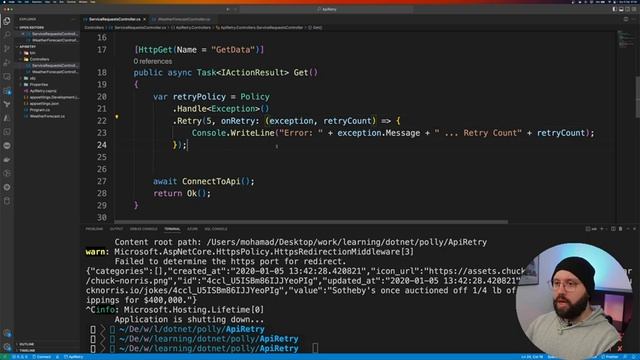Open the OUTPUT panel tab
Screen dimensions: 640x360
(116, 229)
